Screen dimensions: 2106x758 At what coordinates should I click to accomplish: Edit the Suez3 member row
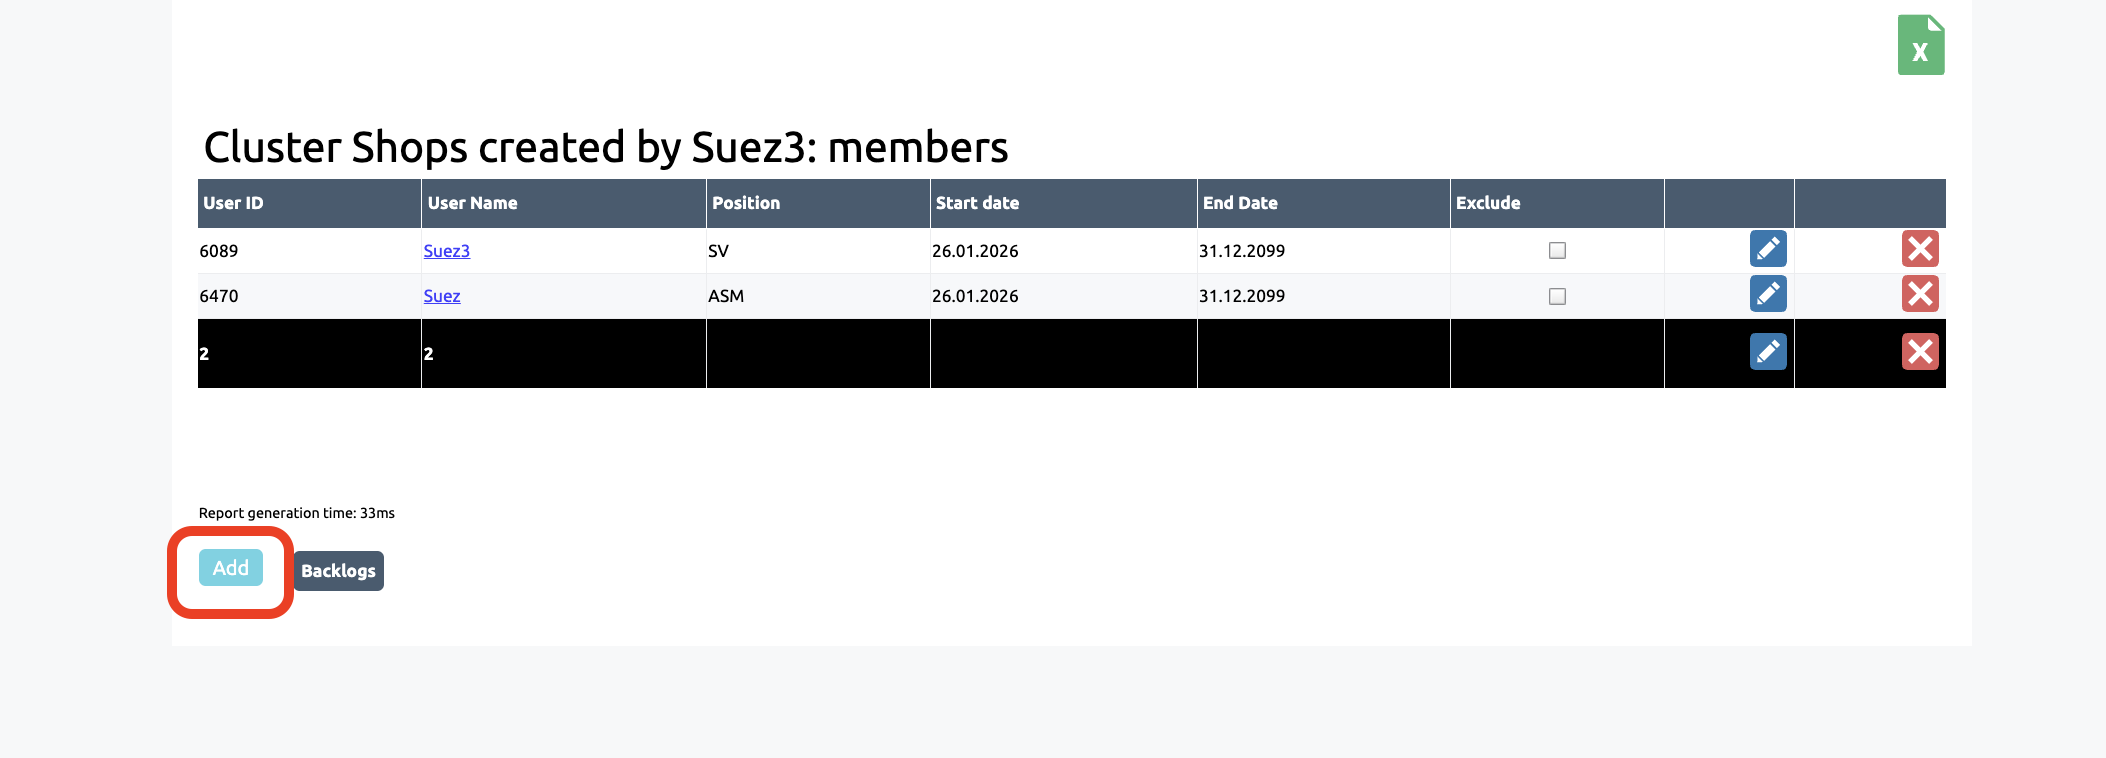[x=1767, y=249]
